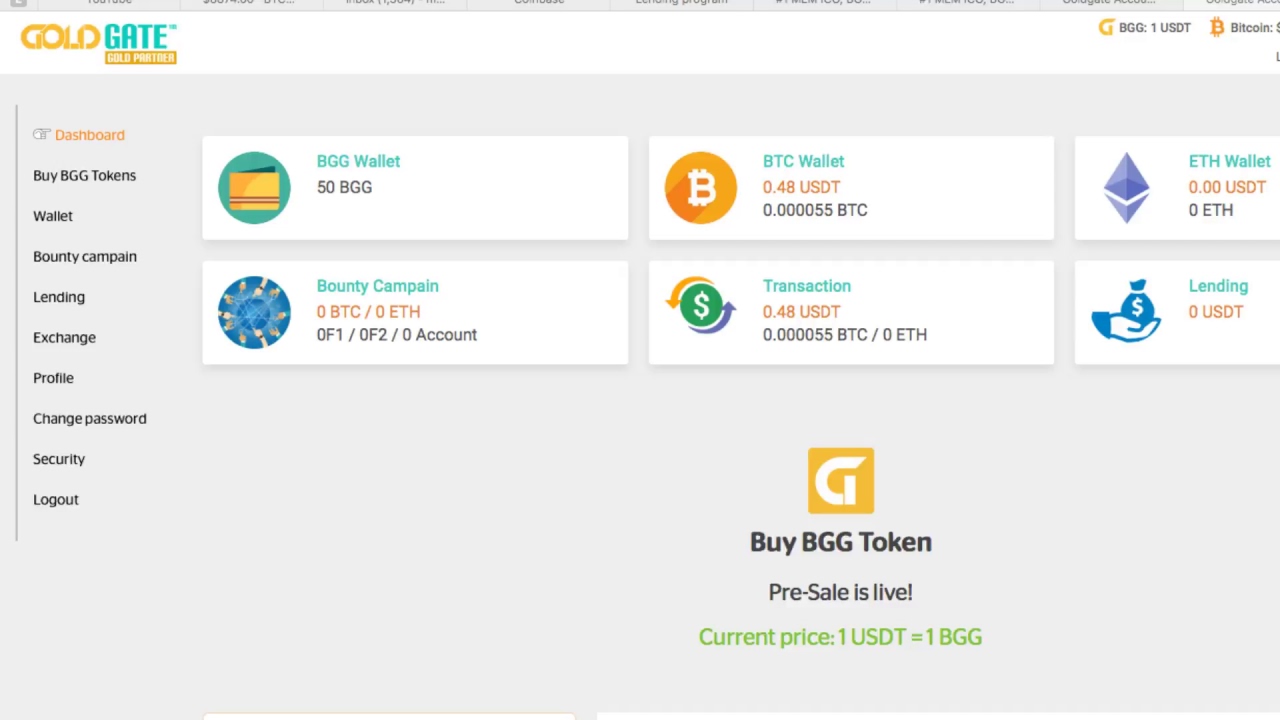Click Logout in sidebar
Viewport: 1280px width, 720px height.
[x=56, y=500]
